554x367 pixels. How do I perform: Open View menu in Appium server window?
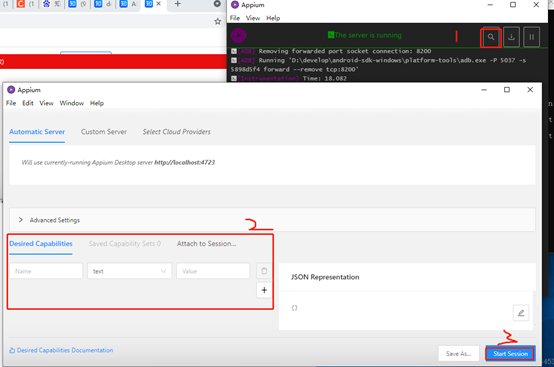click(253, 18)
